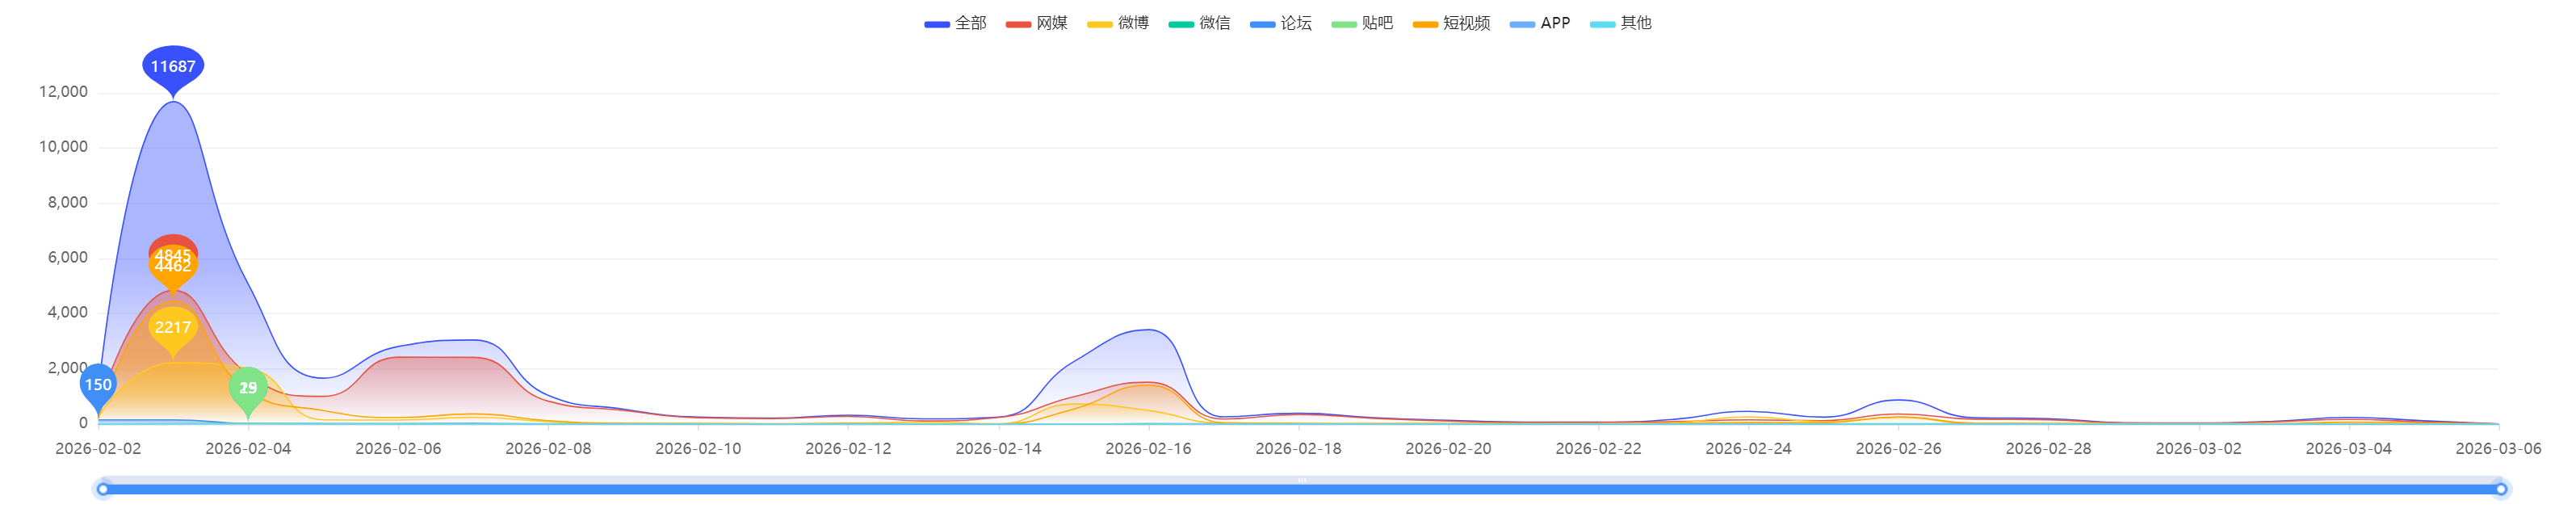Click the 其他 legend item
The width and height of the screenshot is (2576, 517).
click(x=1620, y=23)
